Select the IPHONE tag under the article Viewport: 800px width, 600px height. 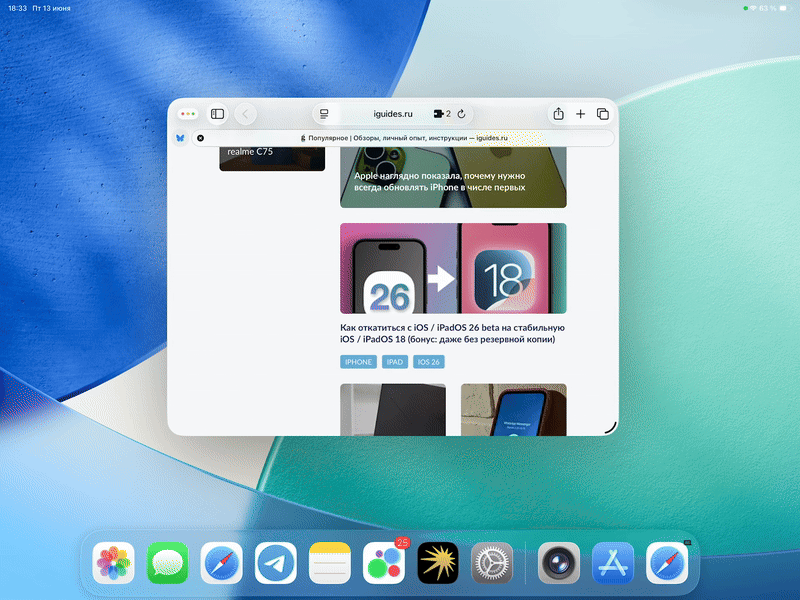coord(357,361)
